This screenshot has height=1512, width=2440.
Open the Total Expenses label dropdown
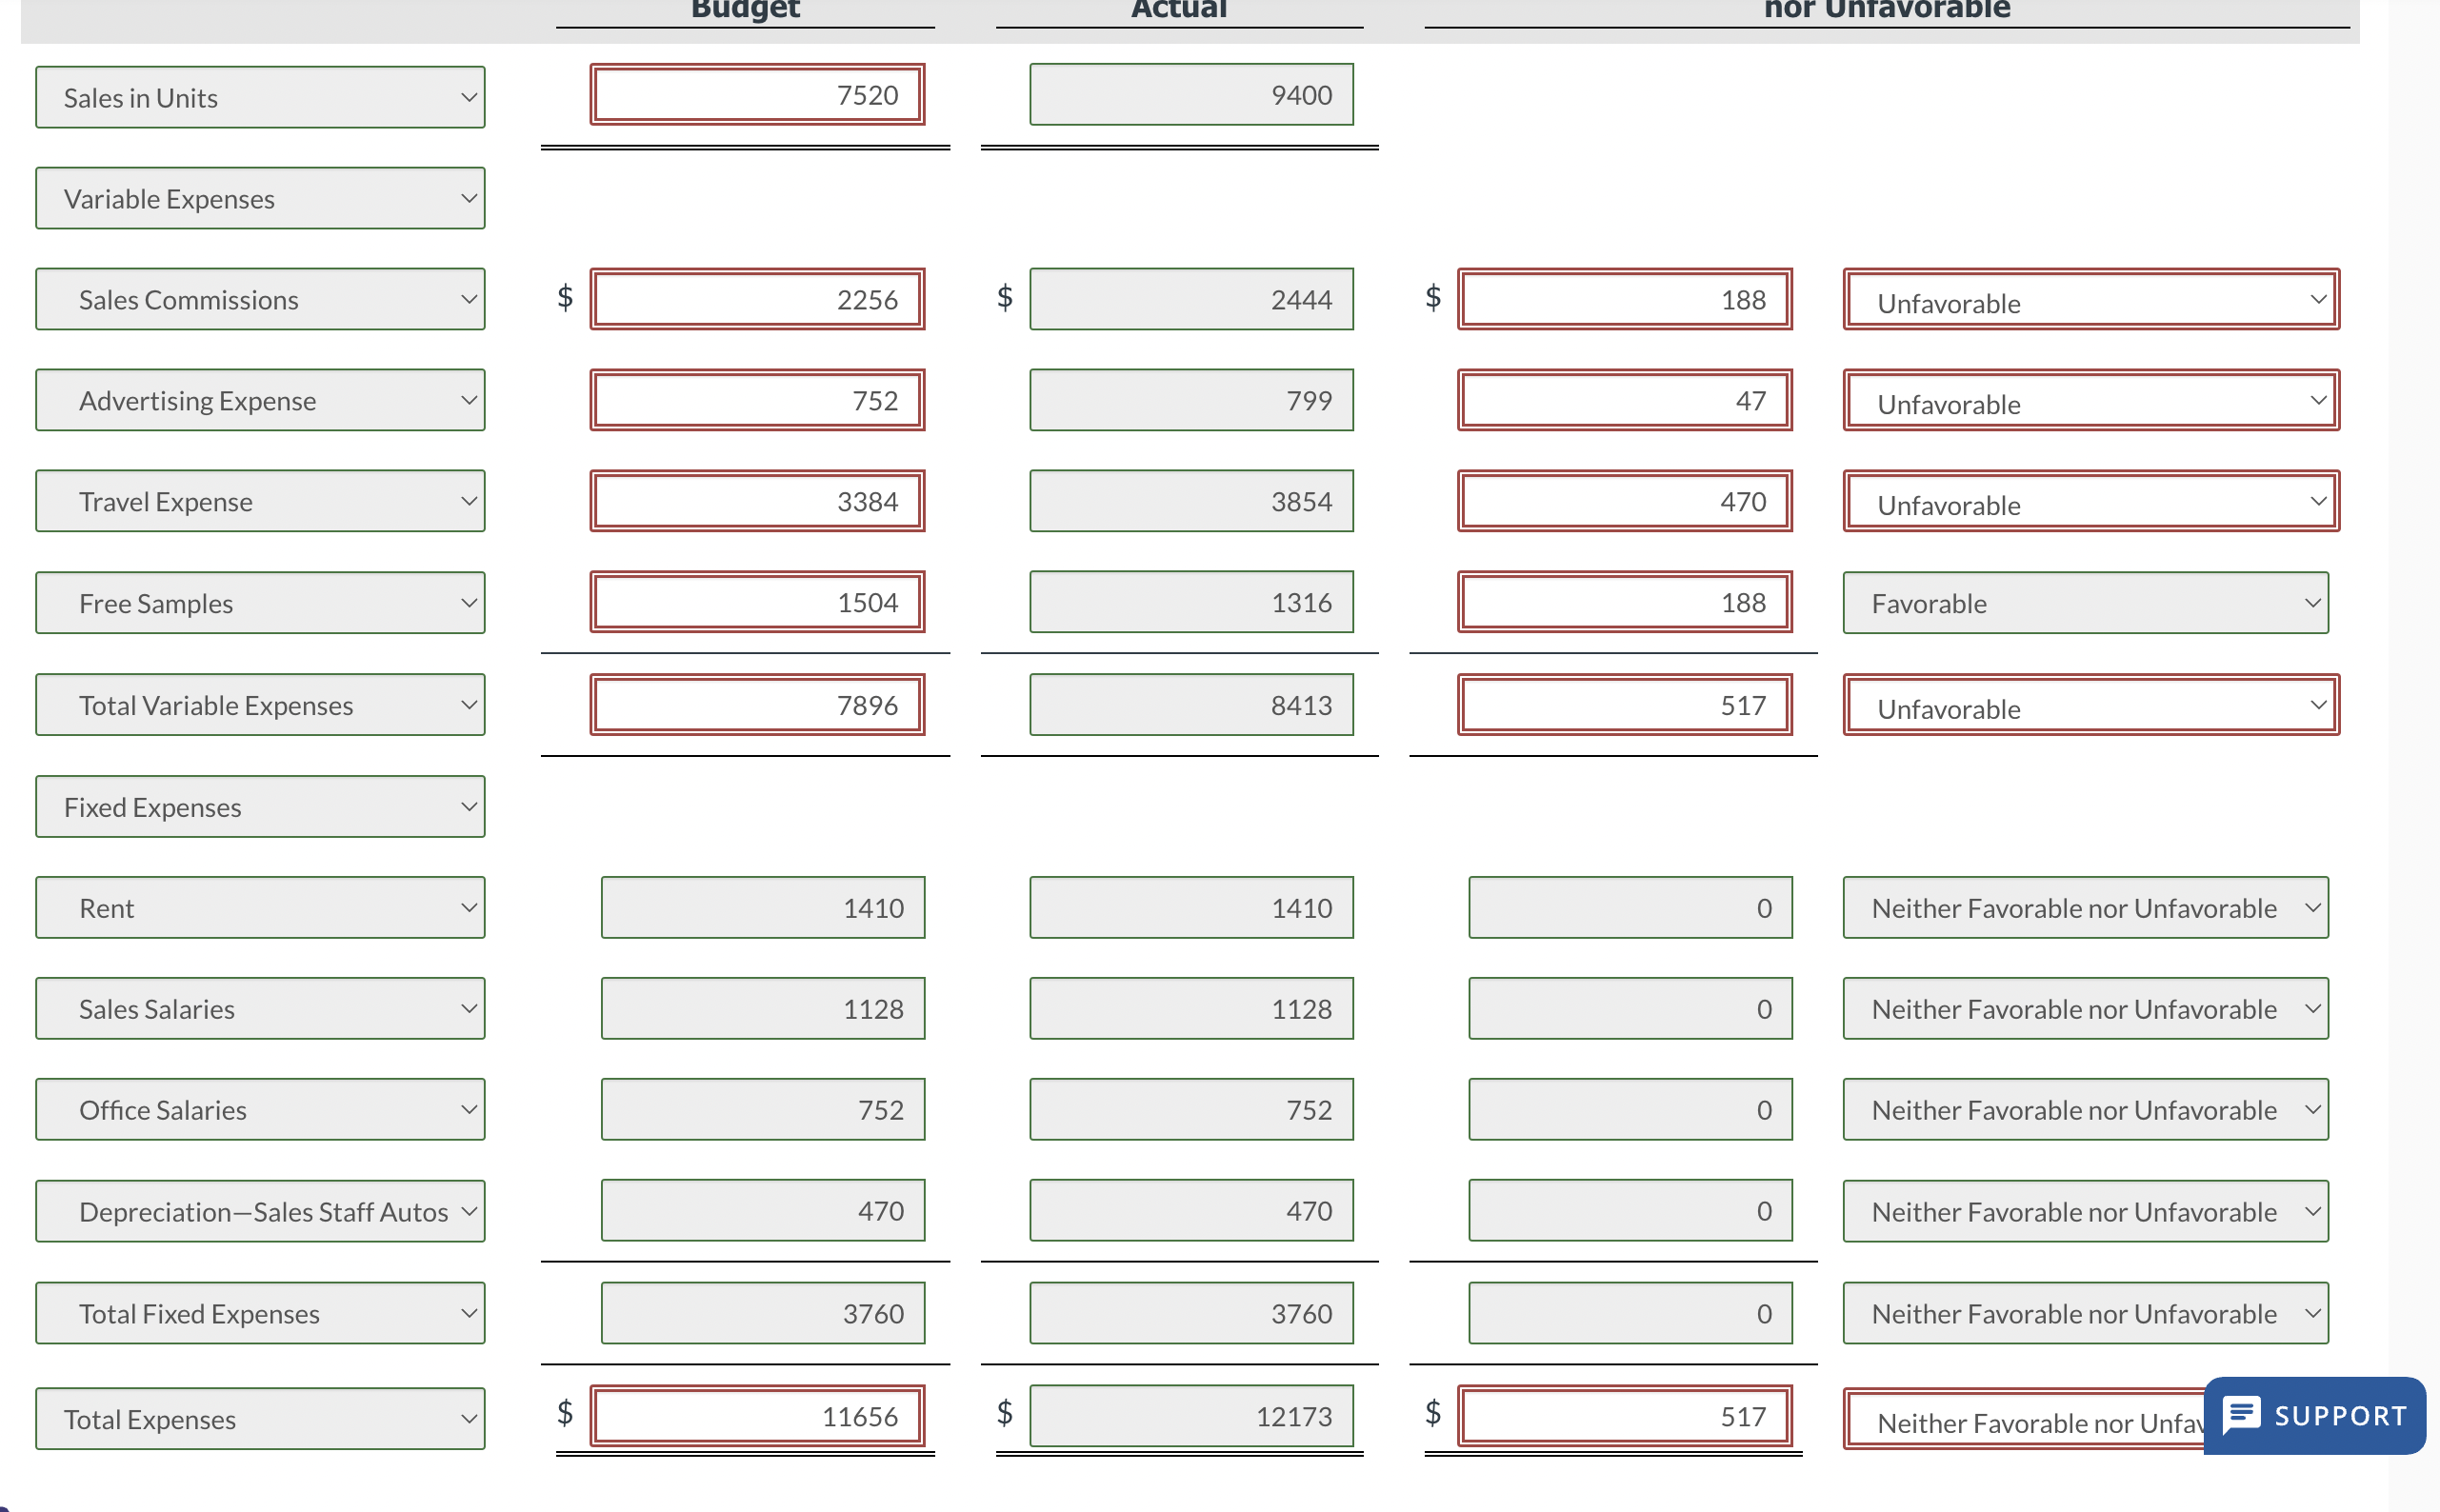pyautogui.click(x=260, y=1419)
